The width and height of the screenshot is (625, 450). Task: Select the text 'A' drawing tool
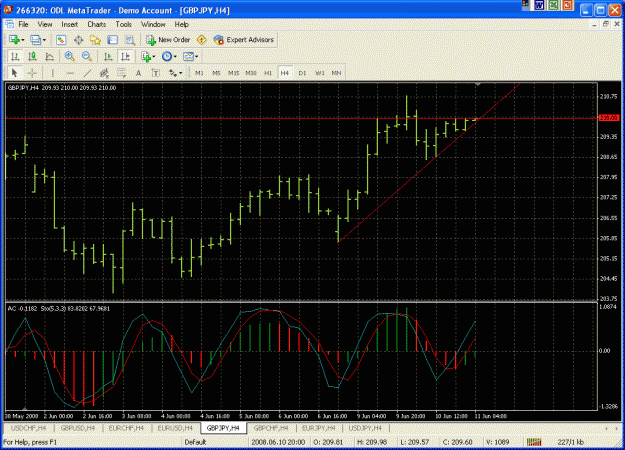138,73
